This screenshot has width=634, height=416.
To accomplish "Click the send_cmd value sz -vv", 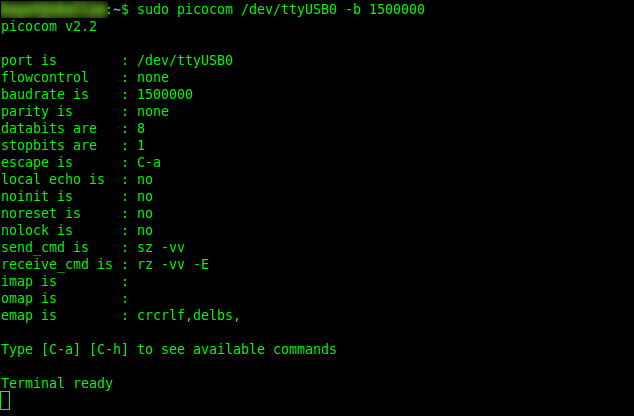I will click(161, 247).
